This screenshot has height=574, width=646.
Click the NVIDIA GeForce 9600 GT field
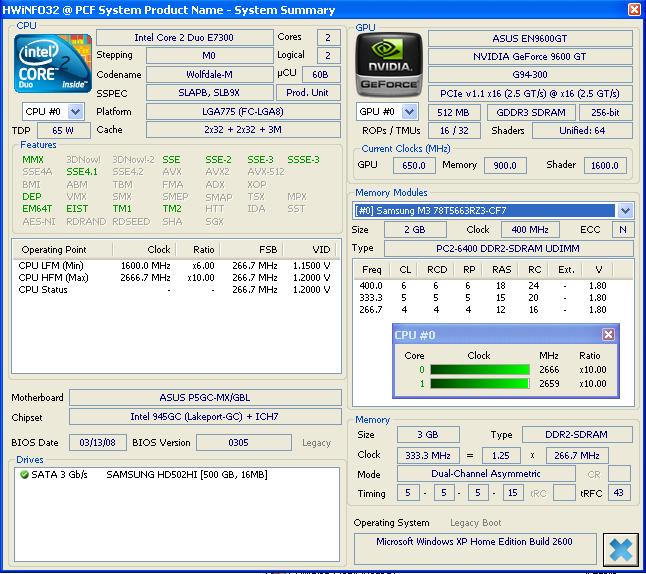530,56
